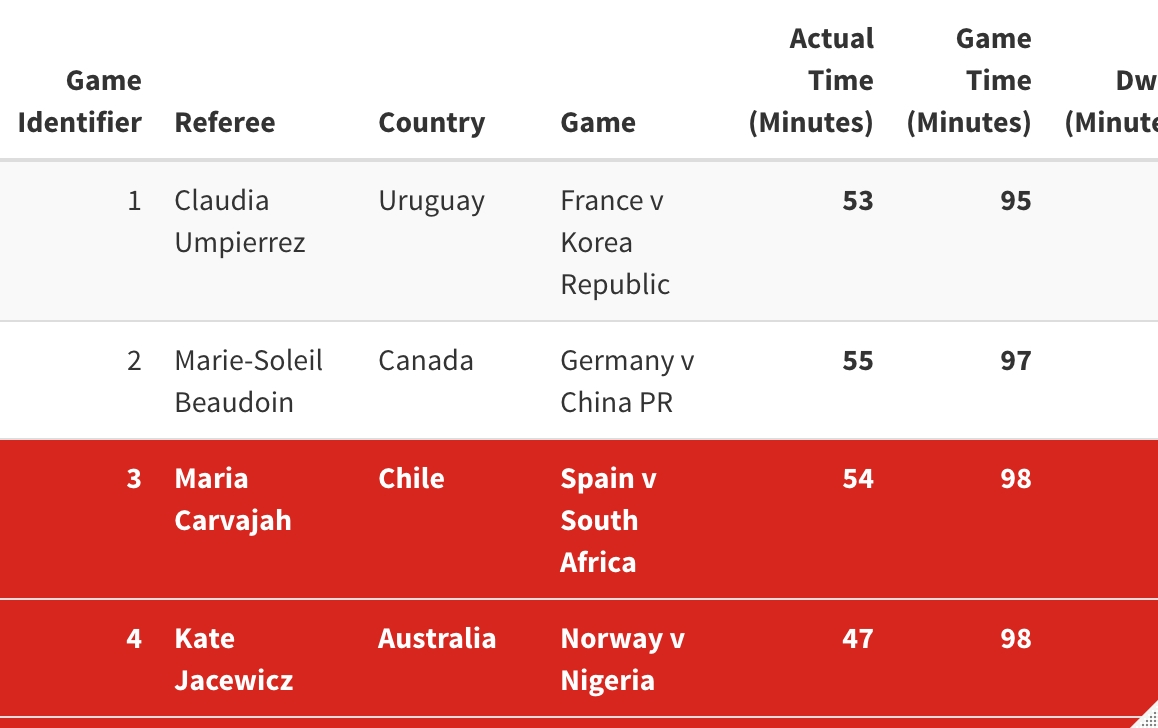The width and height of the screenshot is (1158, 728).
Task: Click Germany v China PR cell
Action: [628, 381]
